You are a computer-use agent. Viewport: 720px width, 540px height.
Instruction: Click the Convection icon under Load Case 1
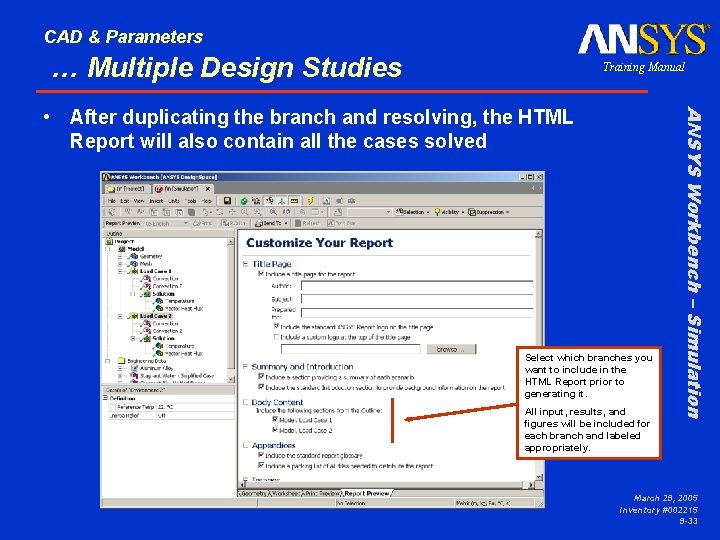click(146, 278)
